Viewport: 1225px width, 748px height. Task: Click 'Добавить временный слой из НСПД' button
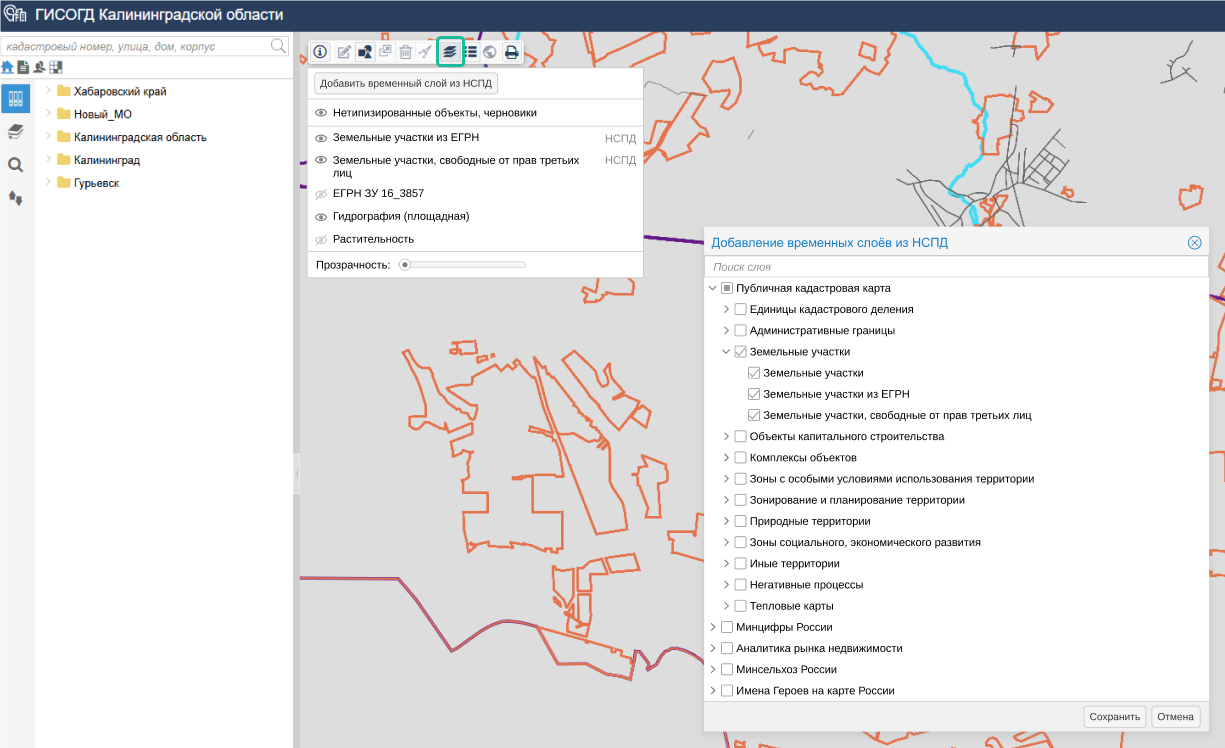coord(406,84)
